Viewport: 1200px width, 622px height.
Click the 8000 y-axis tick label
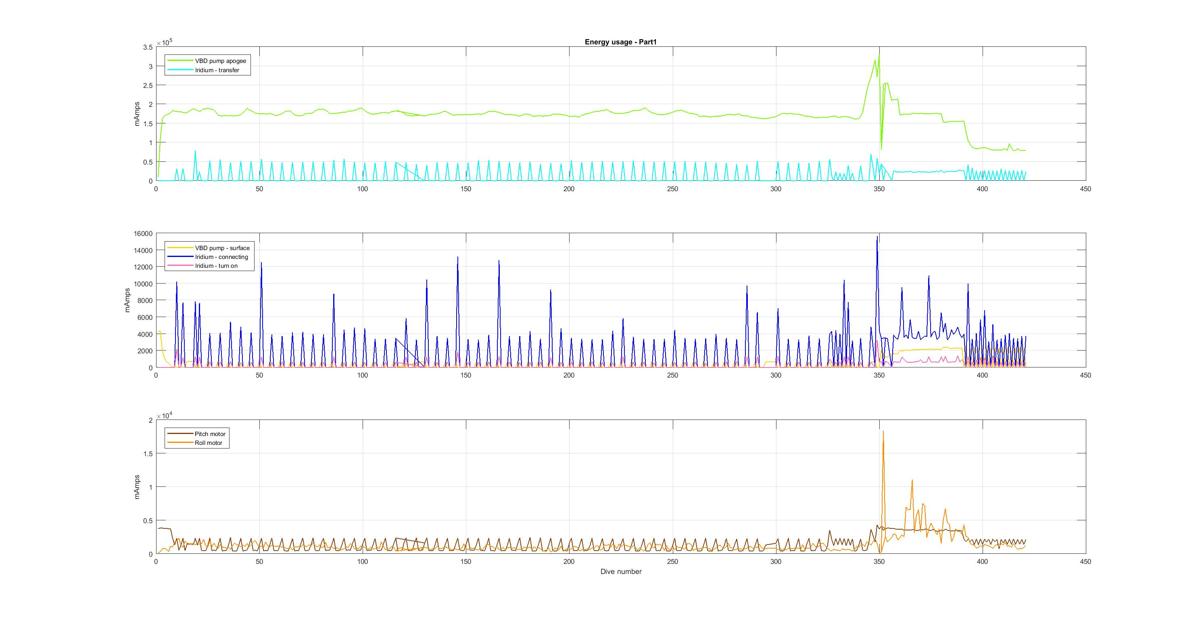(143, 301)
